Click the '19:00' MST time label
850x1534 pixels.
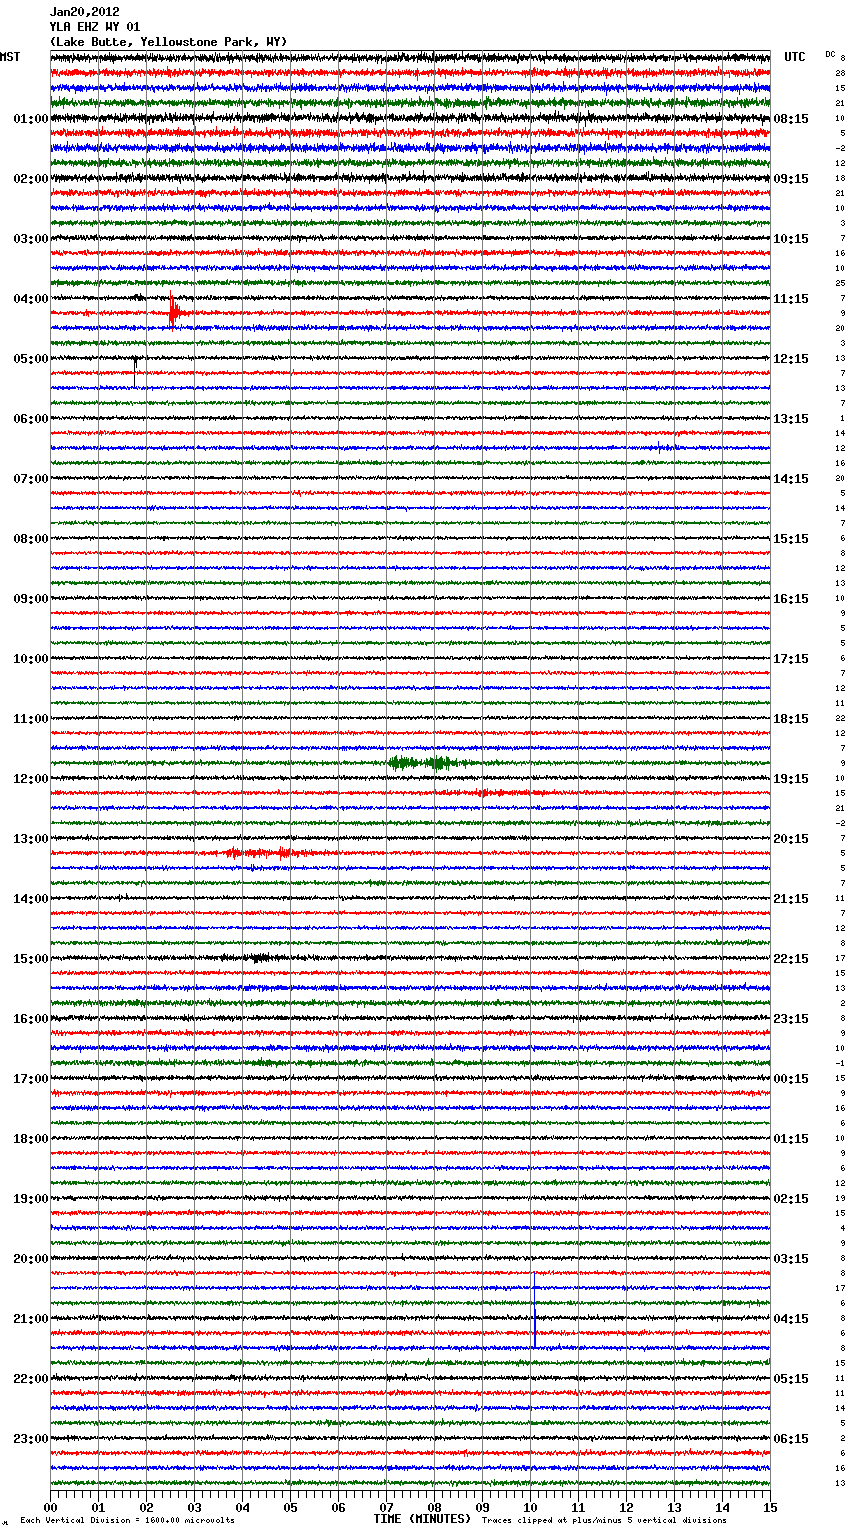[31, 1199]
